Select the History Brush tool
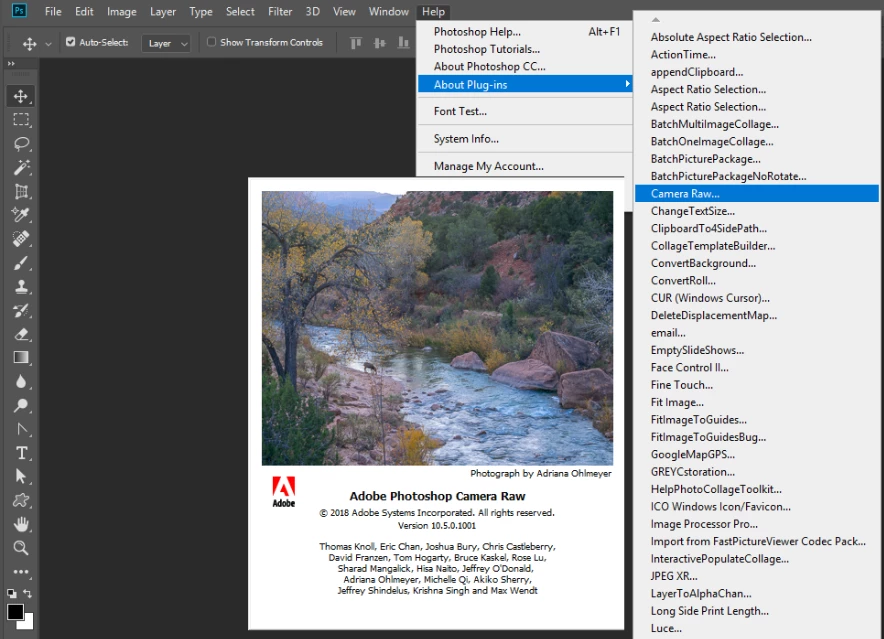The image size is (884, 639). 21,310
